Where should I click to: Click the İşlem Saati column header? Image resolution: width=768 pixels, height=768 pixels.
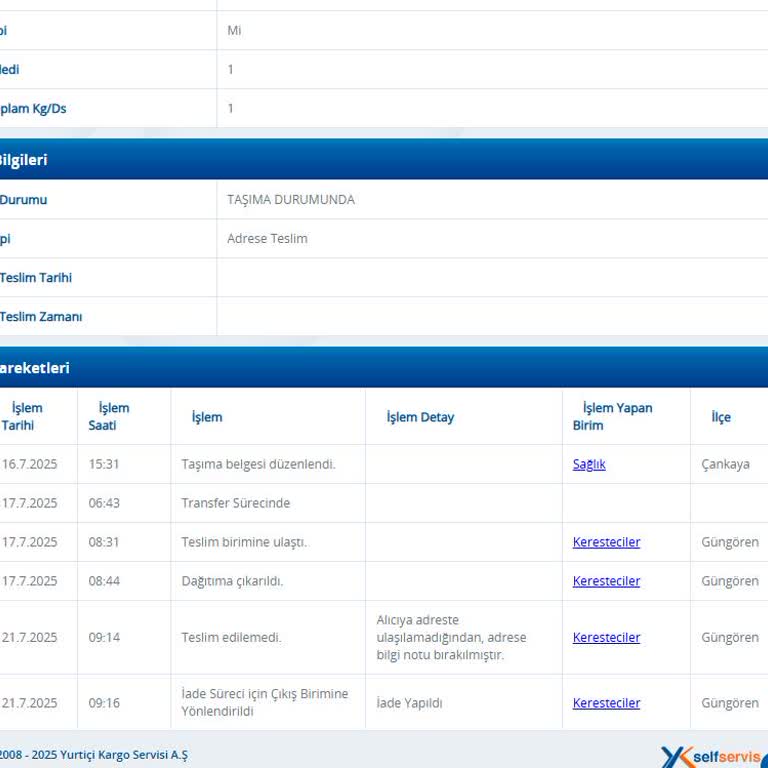(109, 416)
